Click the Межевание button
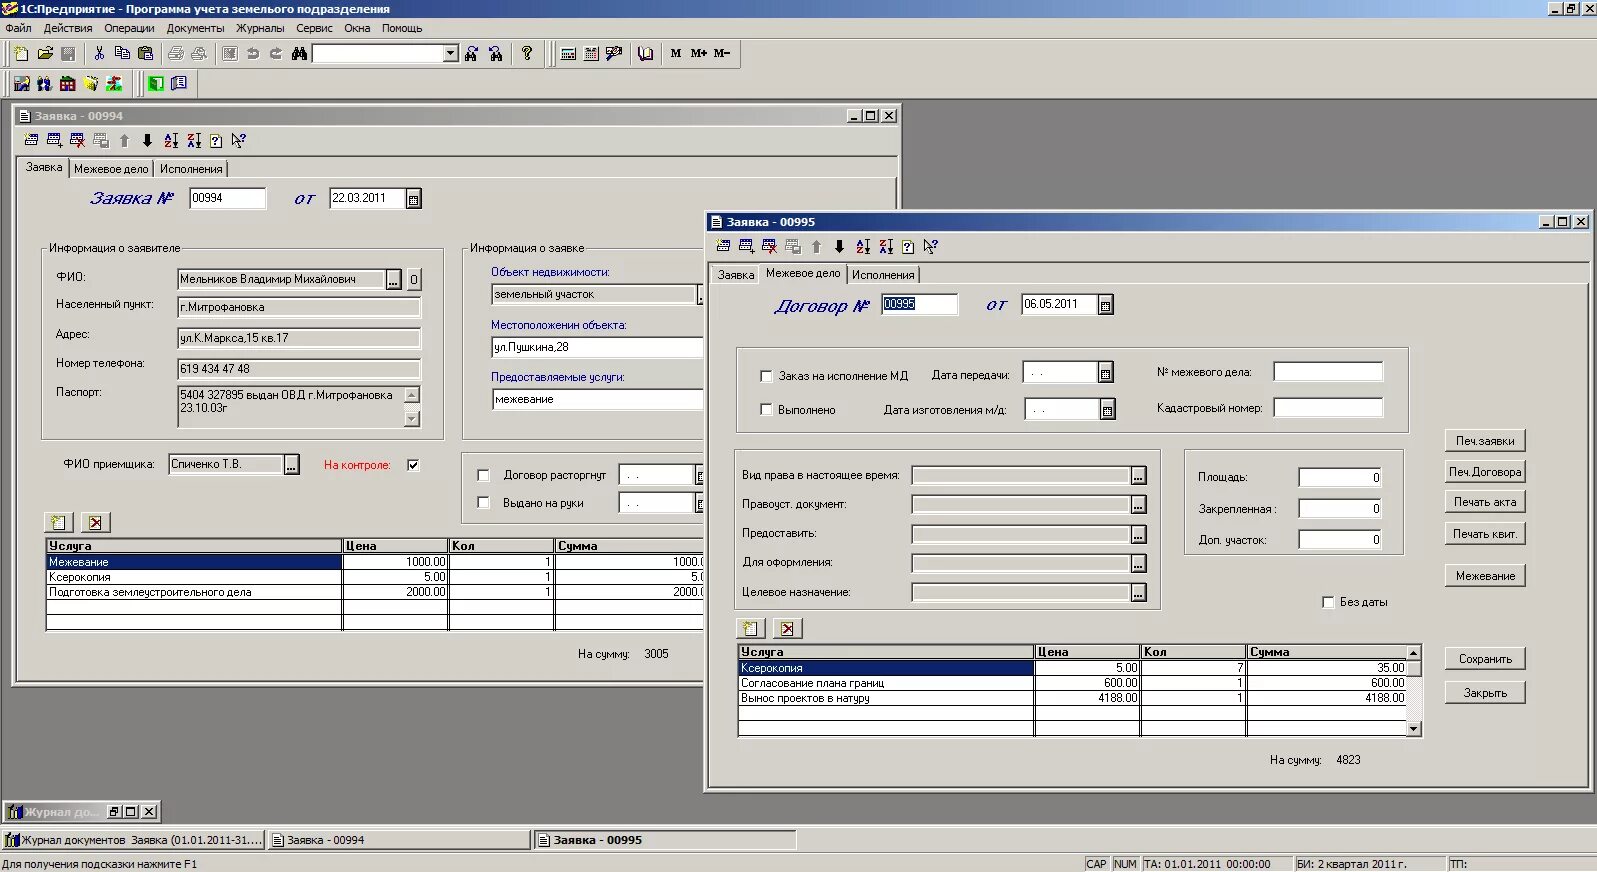 pyautogui.click(x=1485, y=576)
